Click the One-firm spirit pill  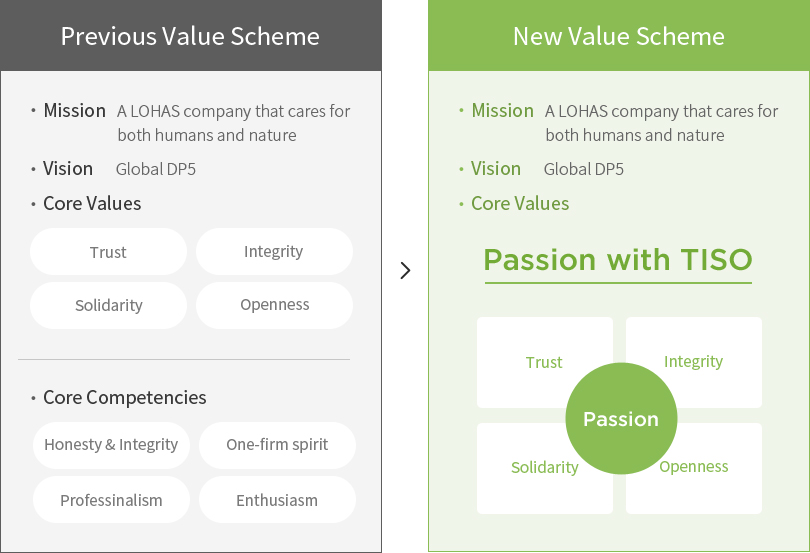coord(277,445)
